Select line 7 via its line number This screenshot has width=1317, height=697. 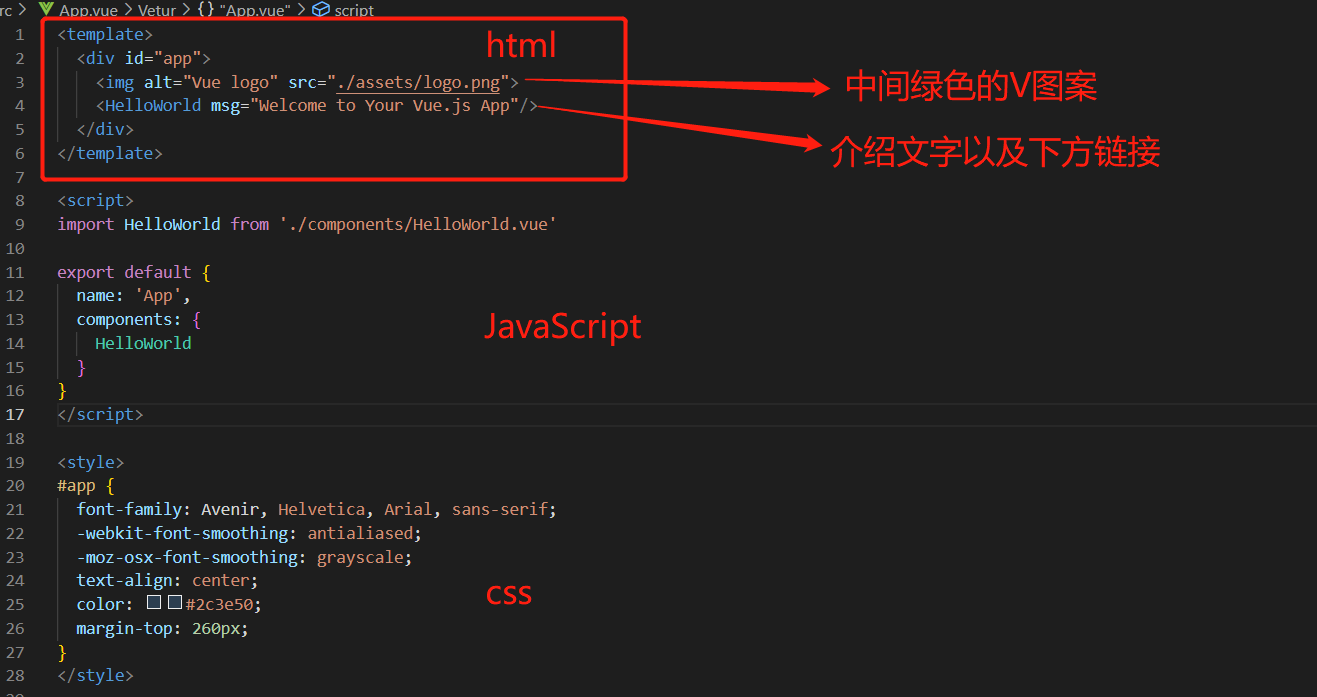pos(20,177)
